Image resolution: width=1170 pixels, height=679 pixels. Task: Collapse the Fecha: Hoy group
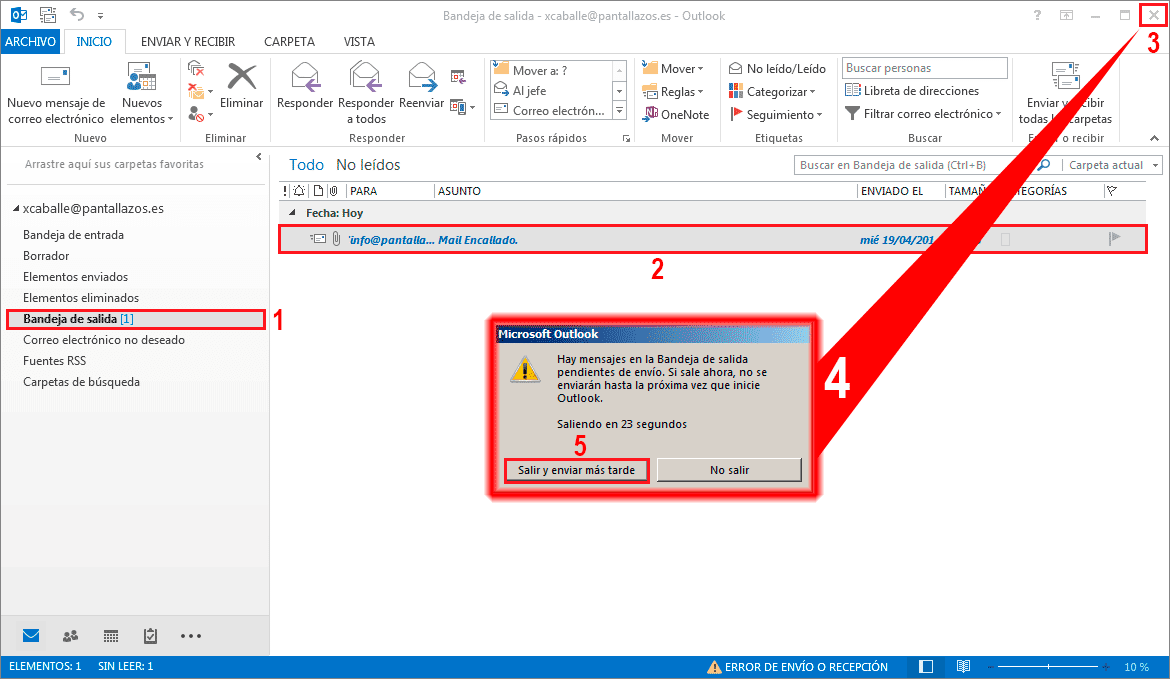[291, 213]
